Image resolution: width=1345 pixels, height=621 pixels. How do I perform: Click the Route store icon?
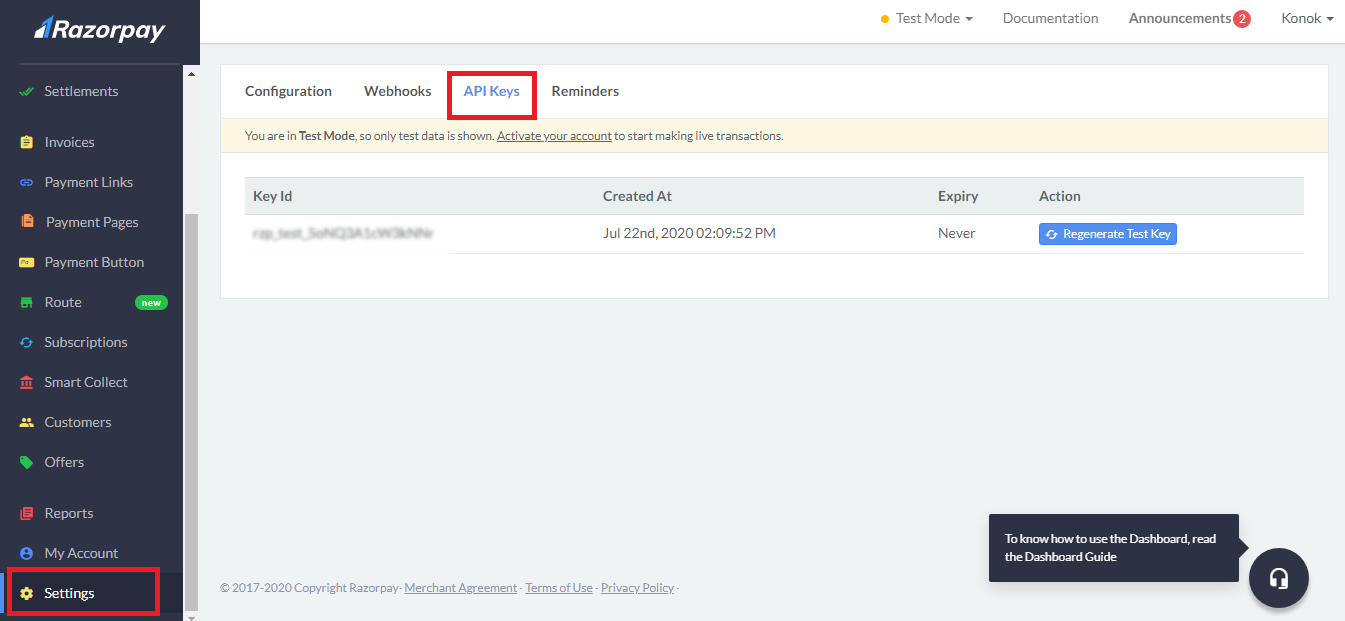(x=27, y=302)
